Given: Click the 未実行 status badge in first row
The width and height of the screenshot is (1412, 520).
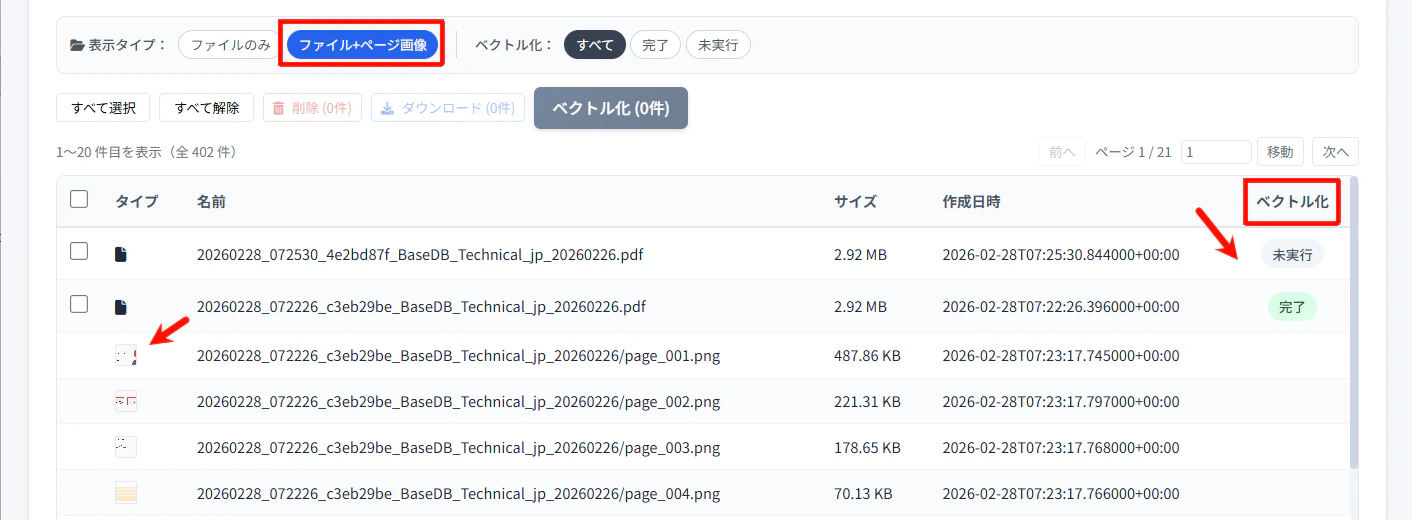Looking at the screenshot, I should pyautogui.click(x=1291, y=255).
